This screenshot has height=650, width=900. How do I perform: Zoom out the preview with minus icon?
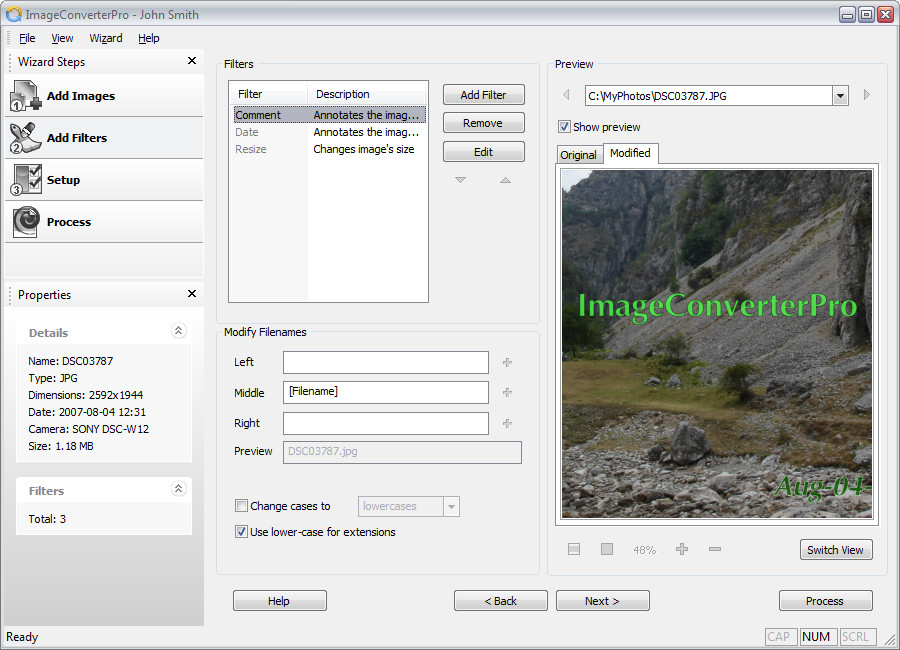[715, 550]
